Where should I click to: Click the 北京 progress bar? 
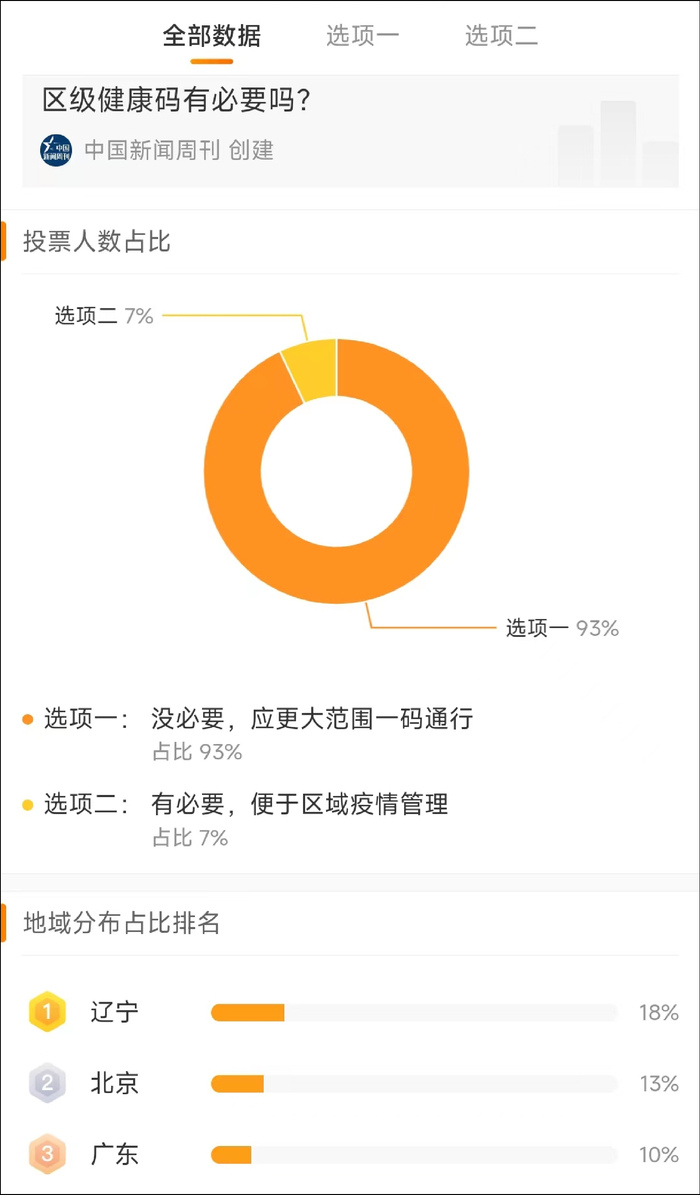414,1084
